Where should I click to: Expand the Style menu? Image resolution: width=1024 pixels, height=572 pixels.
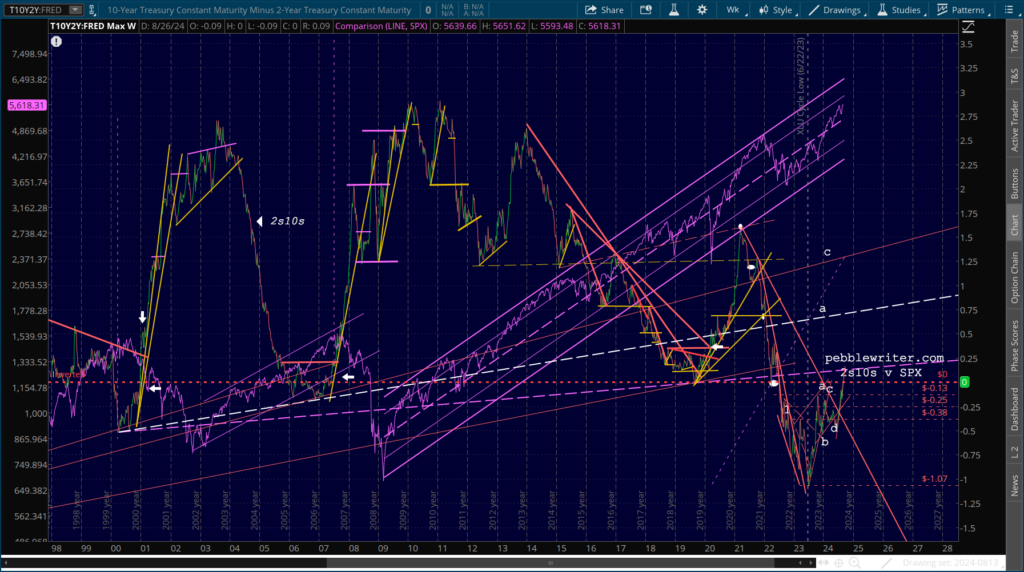coord(777,10)
